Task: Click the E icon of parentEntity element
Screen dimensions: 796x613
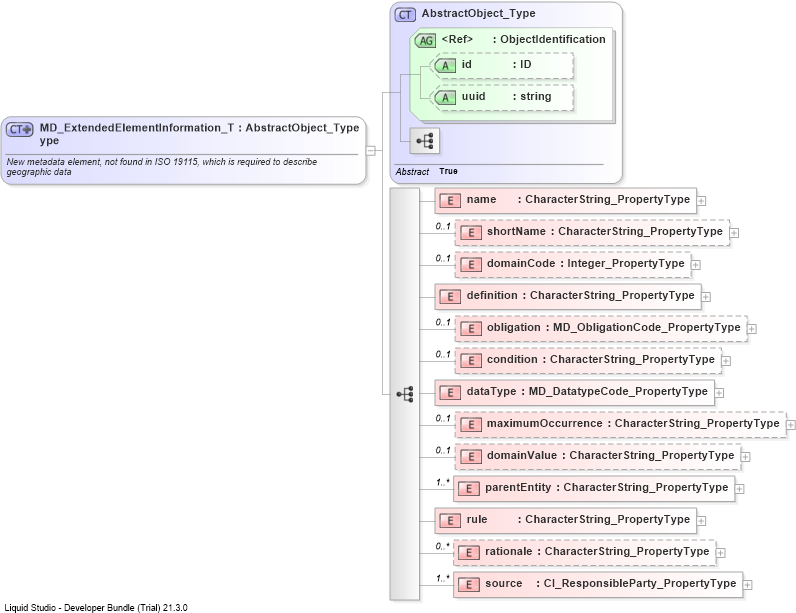Action: 469,488
